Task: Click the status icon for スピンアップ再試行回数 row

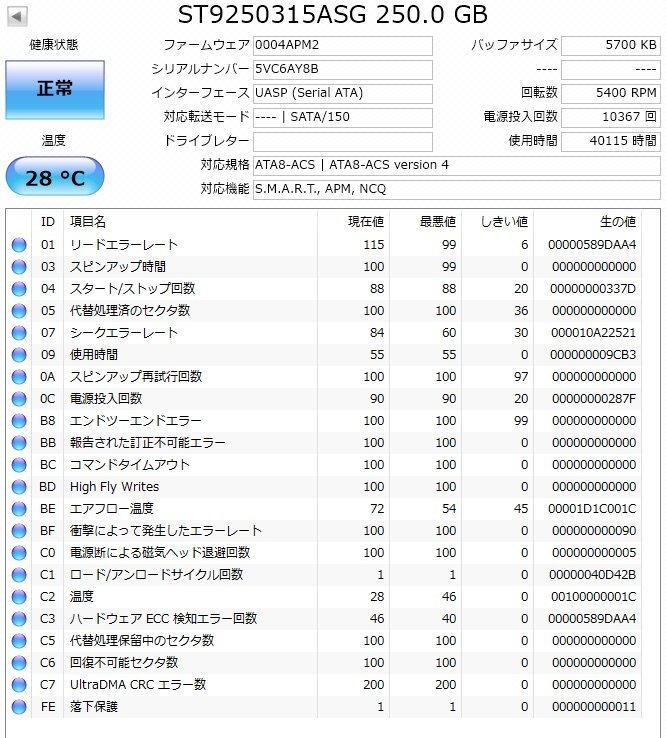Action: [19, 377]
